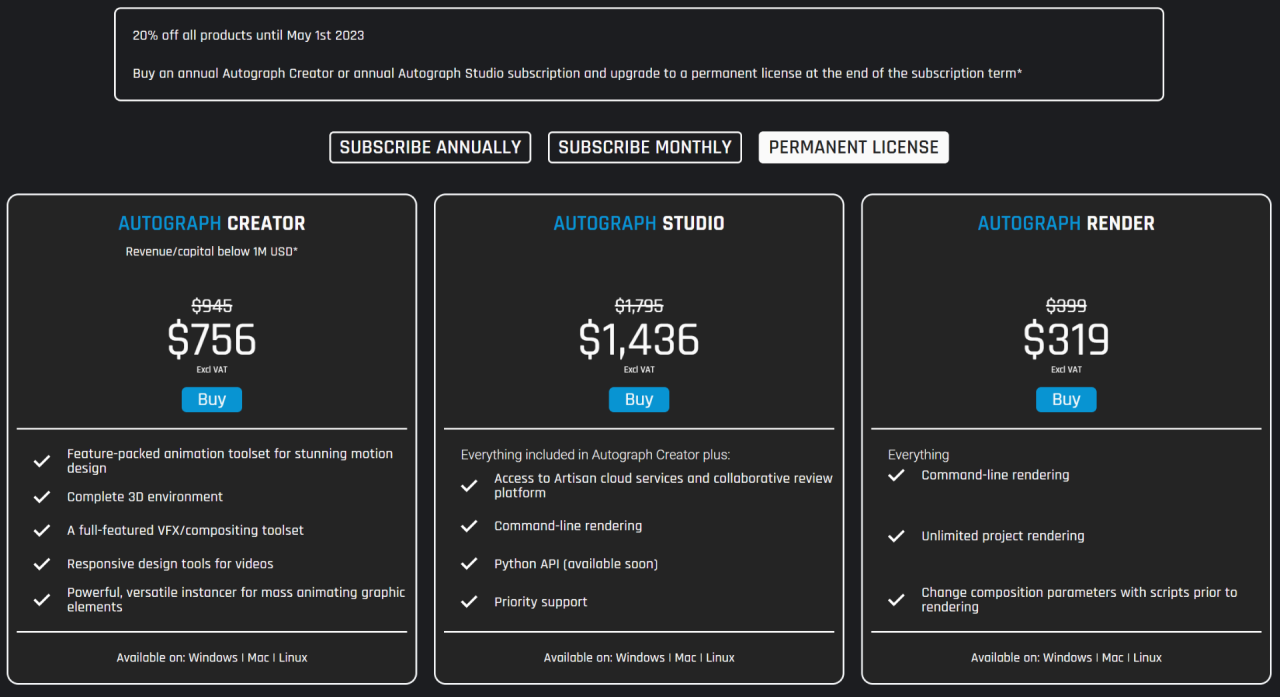Image resolution: width=1280 pixels, height=697 pixels.
Task: Buy Autograph Studio for $1,436
Action: point(639,399)
